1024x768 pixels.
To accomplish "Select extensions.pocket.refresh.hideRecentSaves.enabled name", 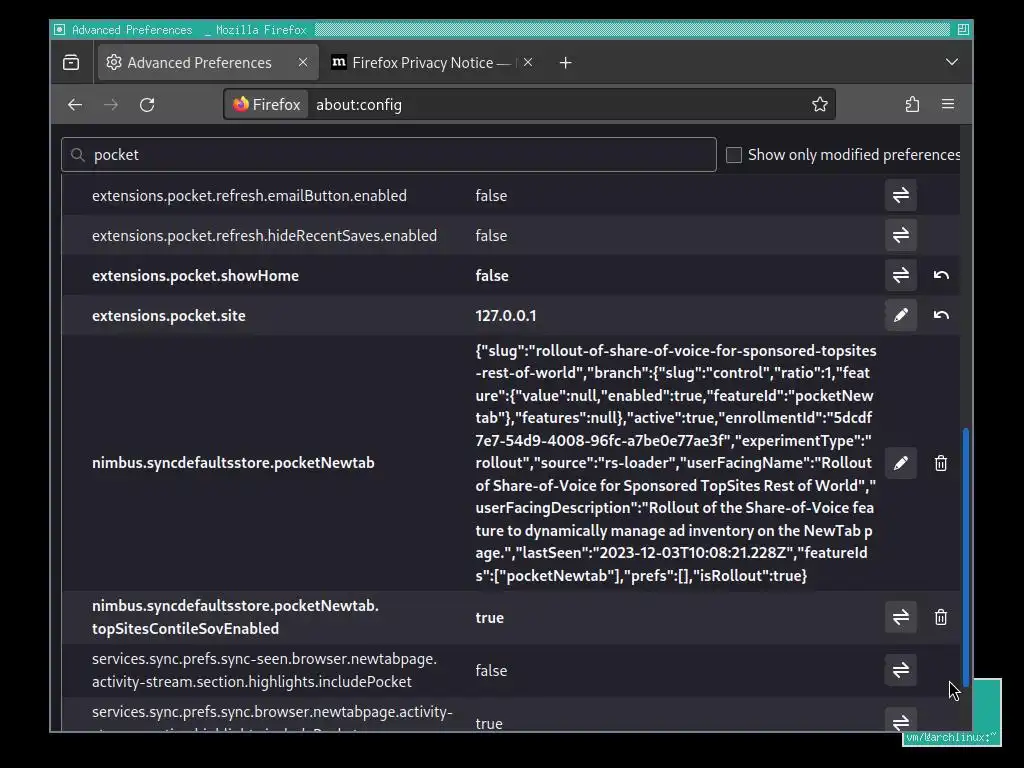I will (264, 236).
